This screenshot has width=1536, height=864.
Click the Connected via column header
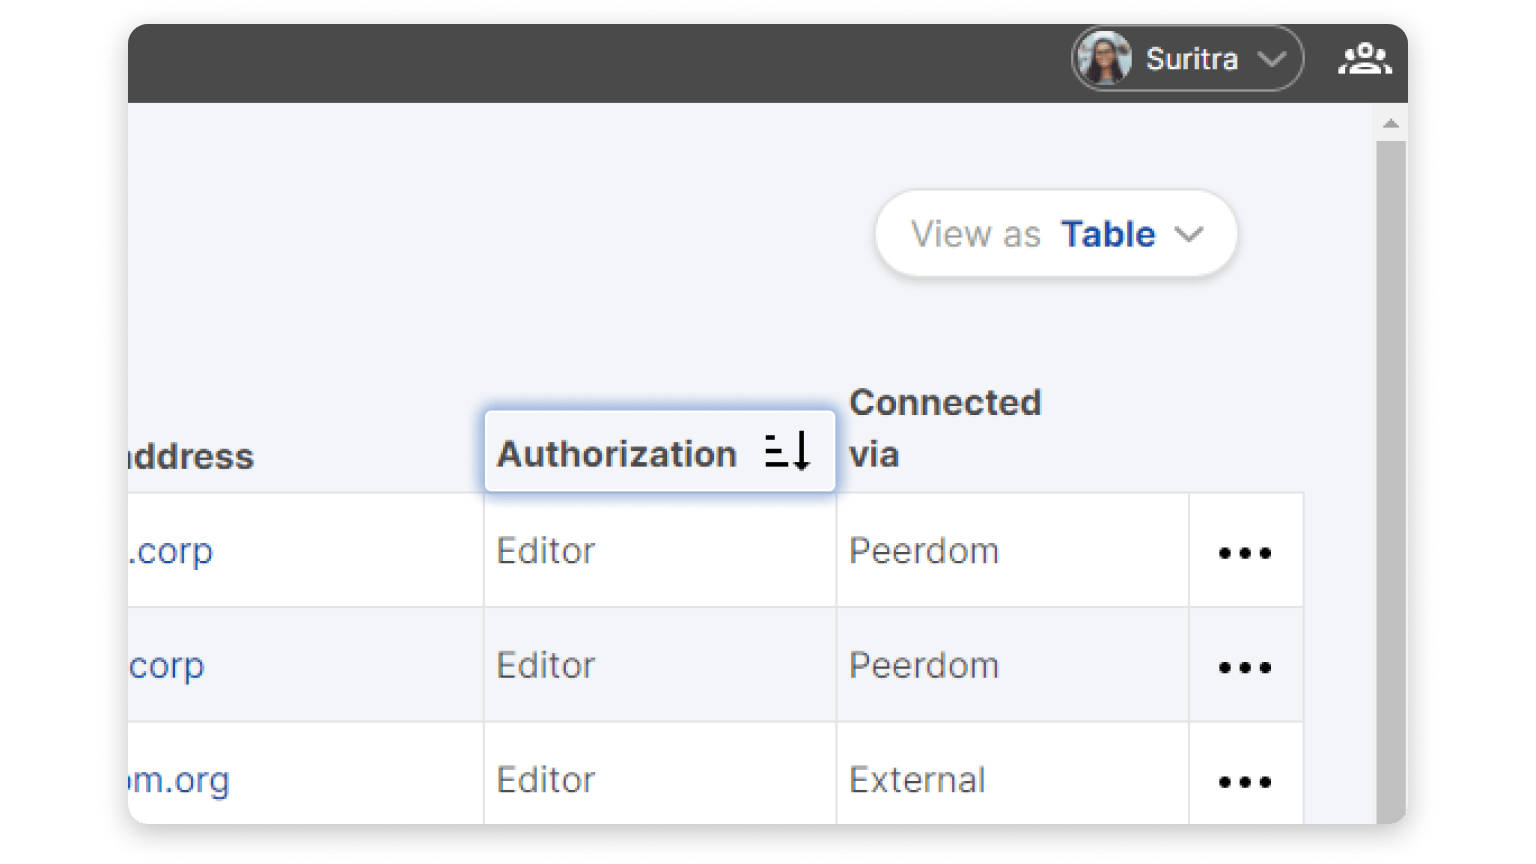click(944, 428)
